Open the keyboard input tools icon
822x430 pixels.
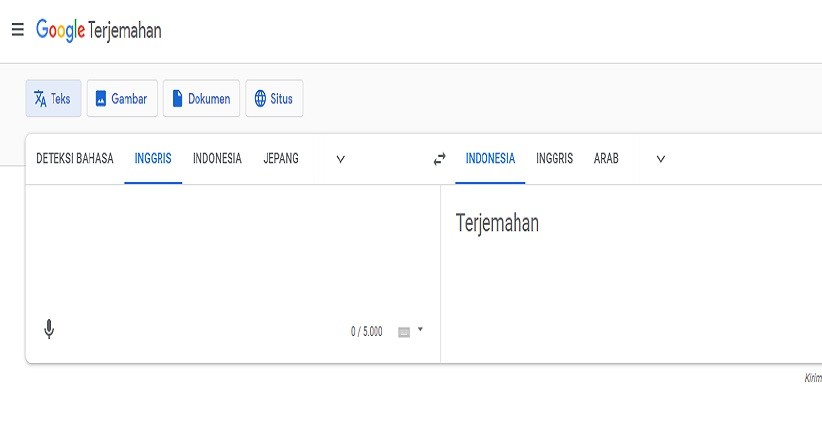(404, 332)
